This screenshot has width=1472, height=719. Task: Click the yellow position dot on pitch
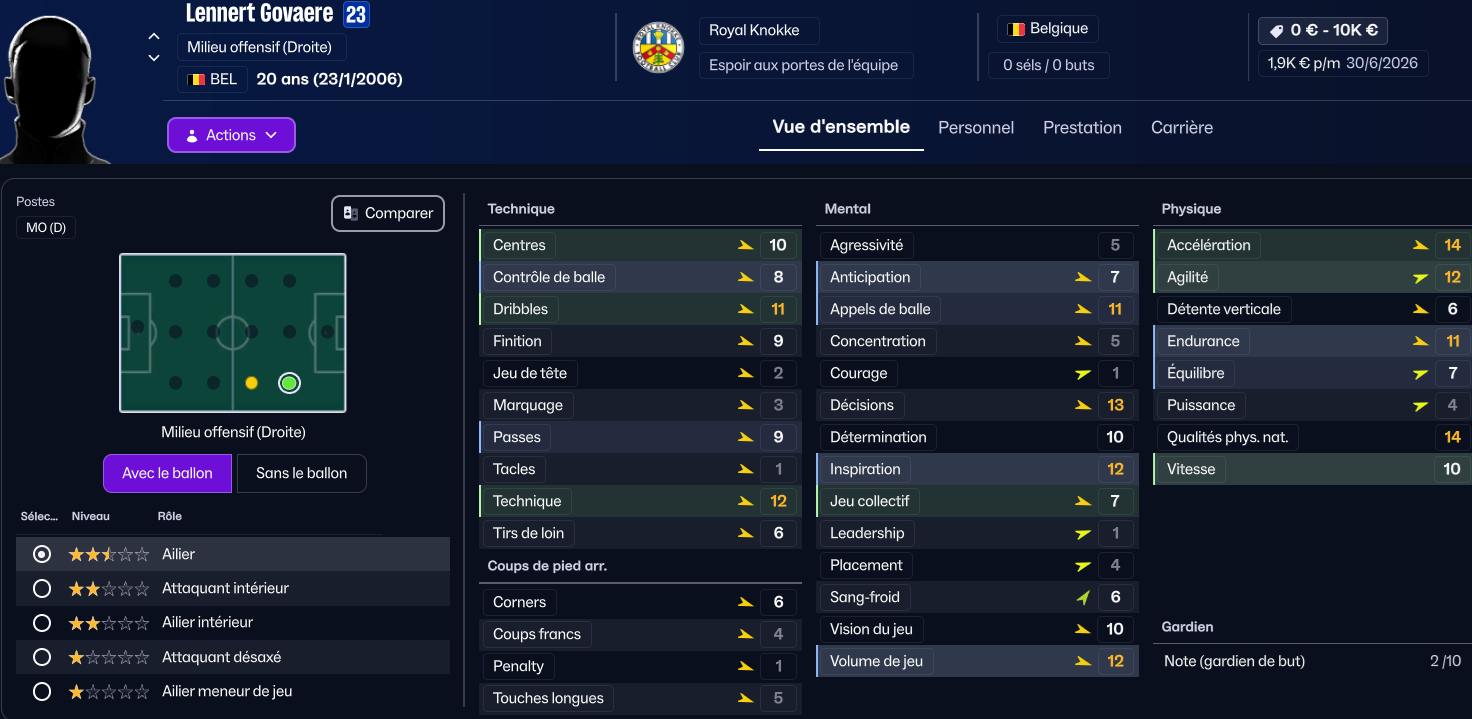click(x=251, y=383)
